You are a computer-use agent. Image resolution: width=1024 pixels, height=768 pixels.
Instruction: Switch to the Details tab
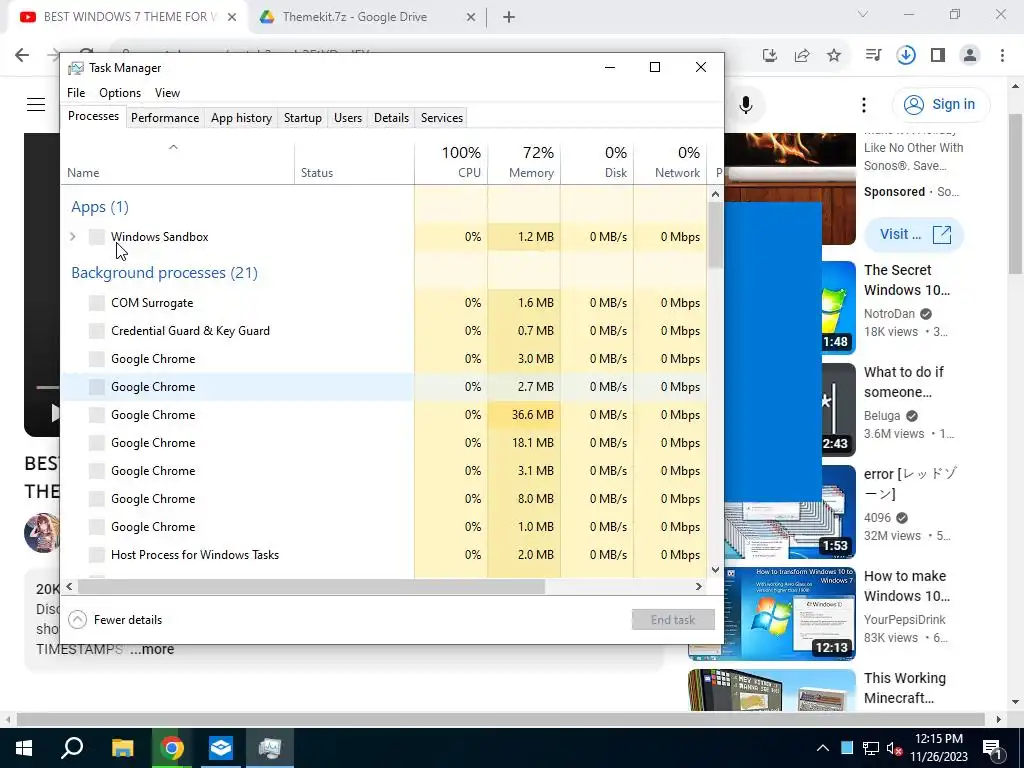point(391,118)
